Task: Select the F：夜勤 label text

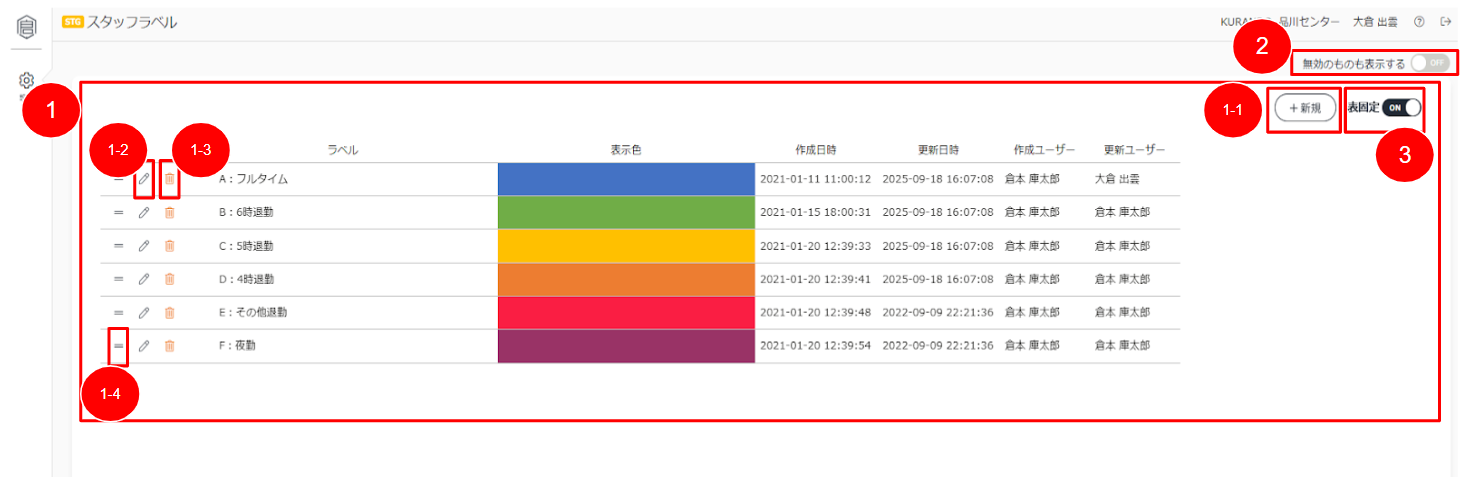Action: (238, 346)
